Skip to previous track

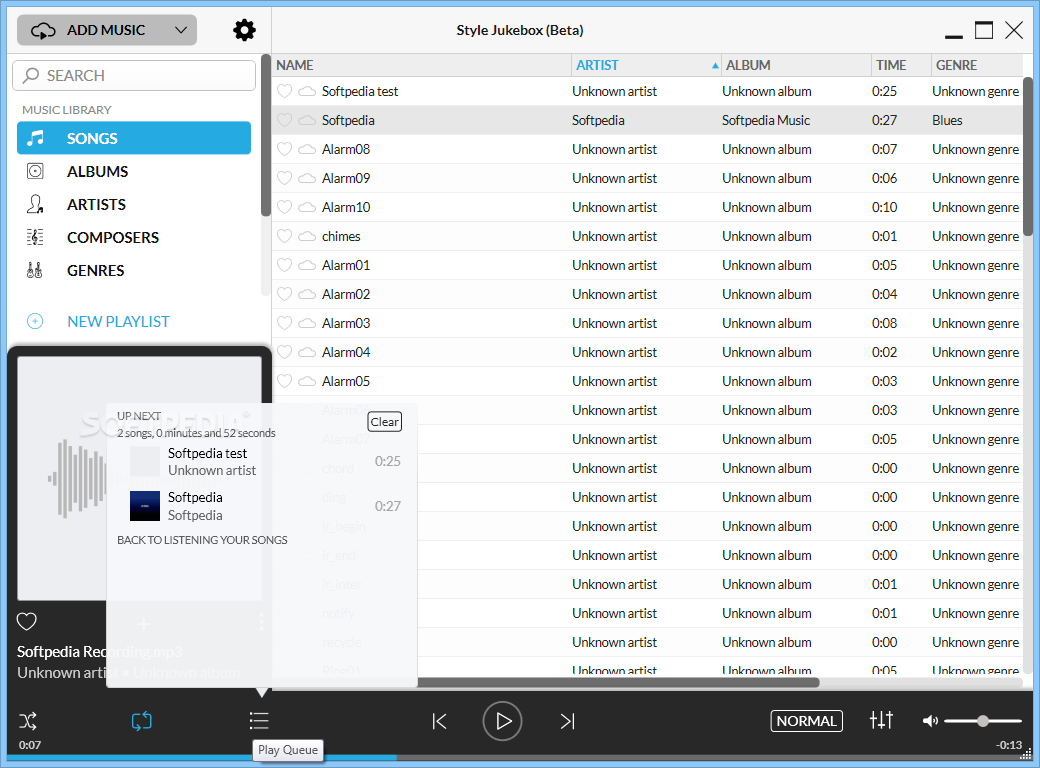point(439,721)
